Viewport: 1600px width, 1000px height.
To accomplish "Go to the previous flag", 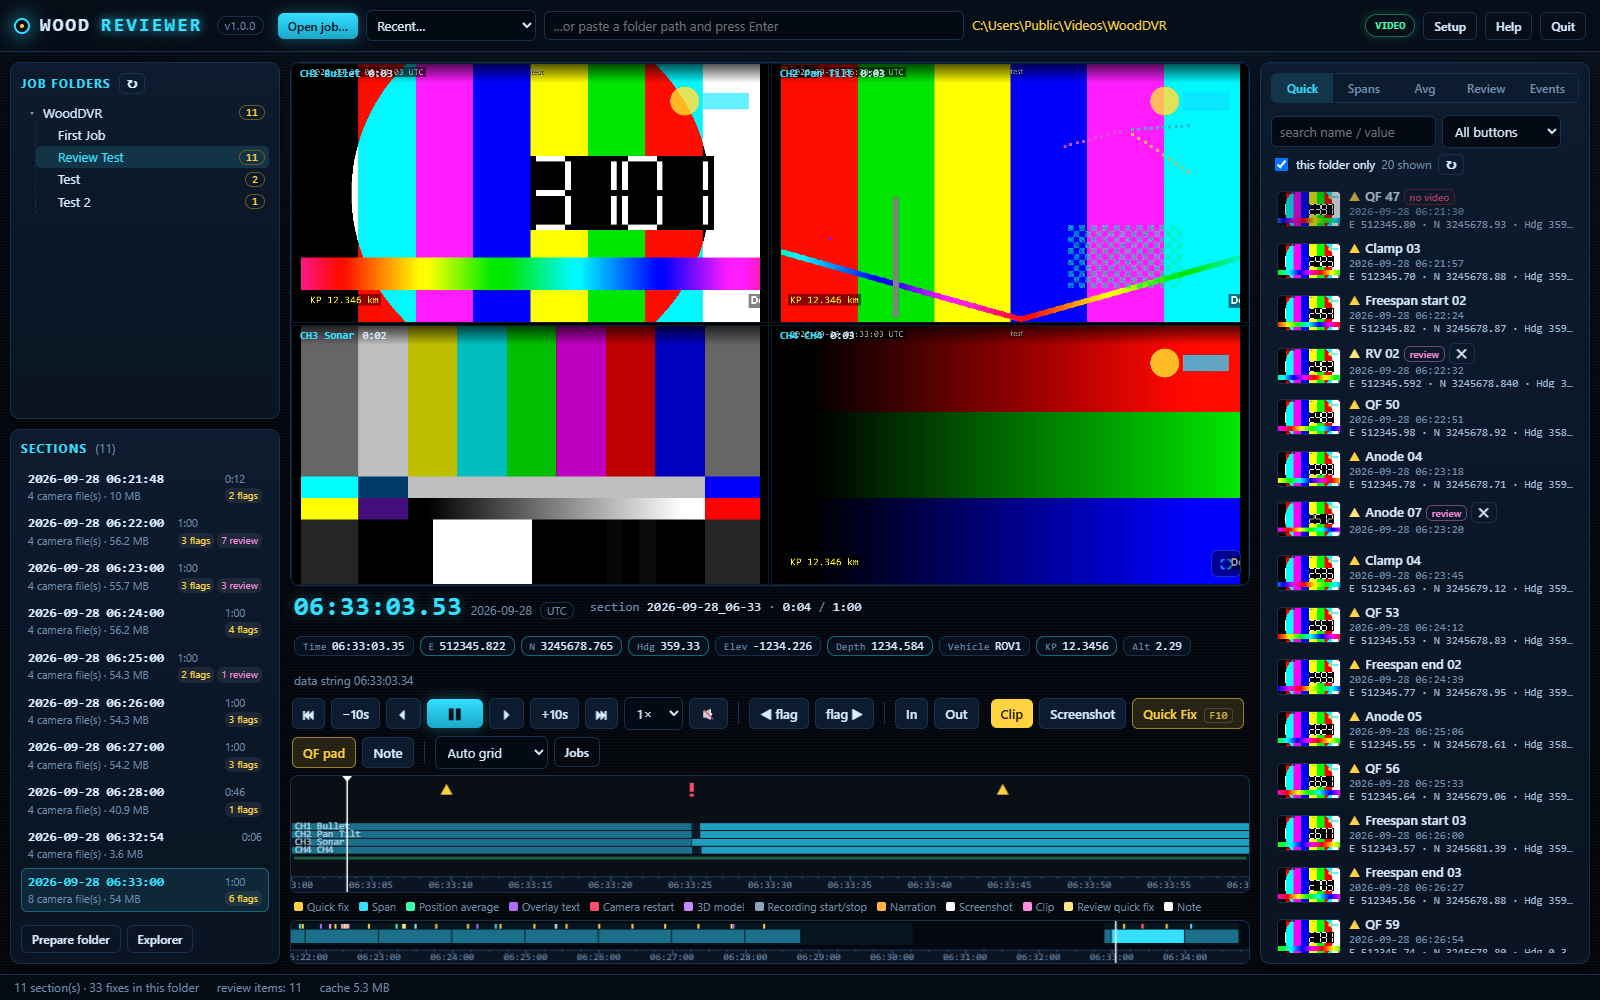I will [x=779, y=714].
